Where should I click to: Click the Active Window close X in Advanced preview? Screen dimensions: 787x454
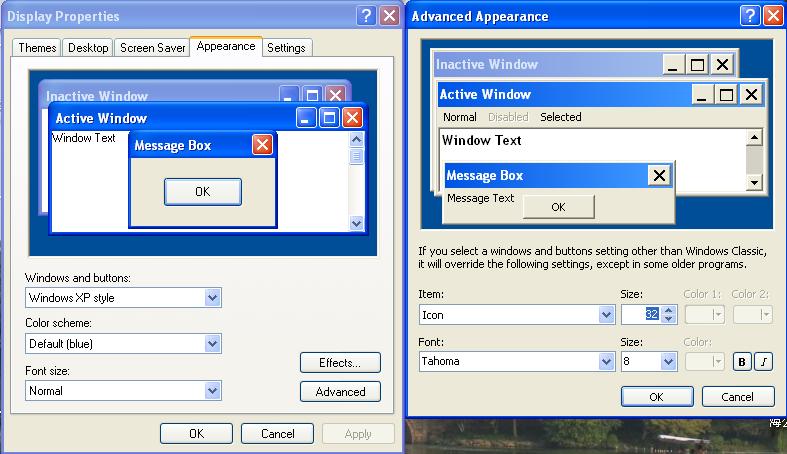(x=751, y=94)
